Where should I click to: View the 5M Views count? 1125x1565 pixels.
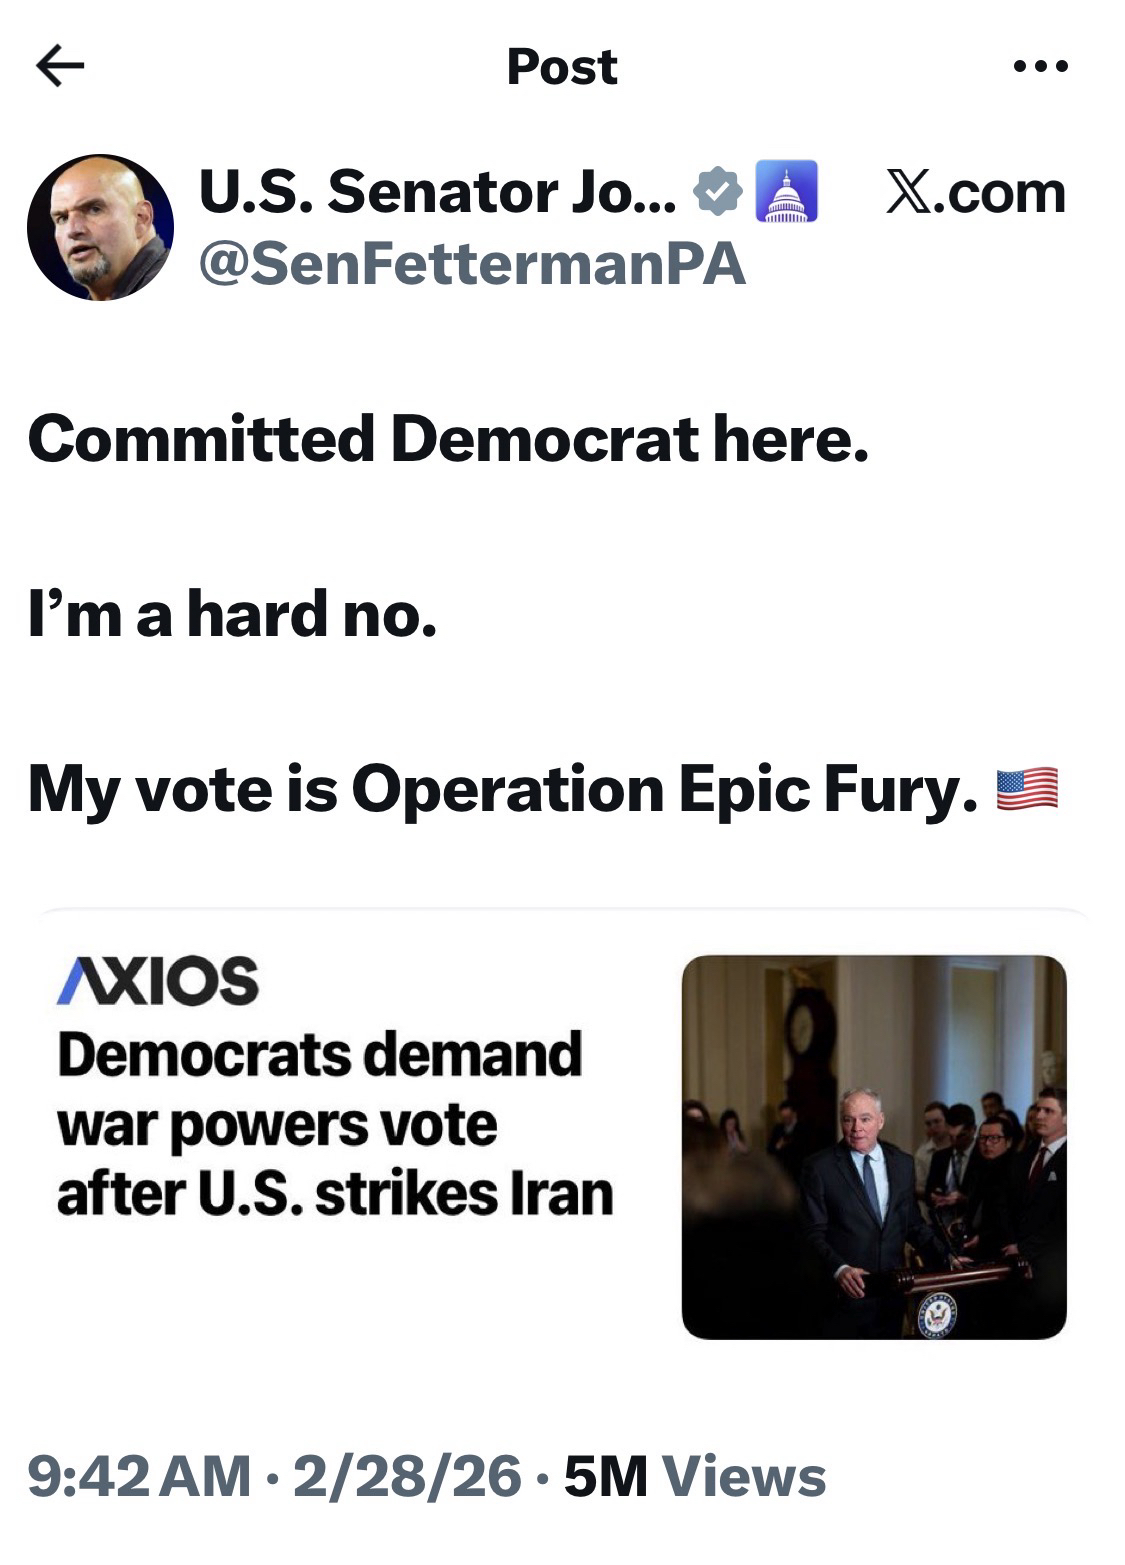coord(695,1476)
